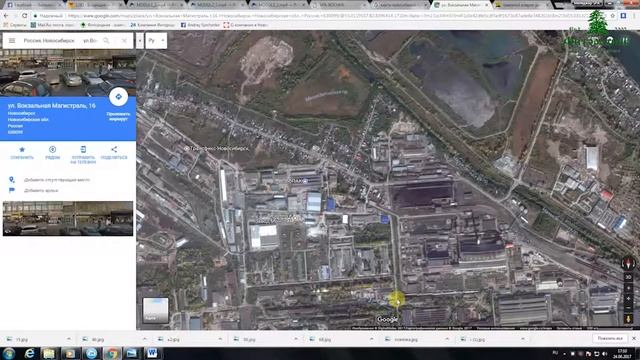Click the search magnifier icon in Maps
The image size is (640, 360).
coord(106,40)
